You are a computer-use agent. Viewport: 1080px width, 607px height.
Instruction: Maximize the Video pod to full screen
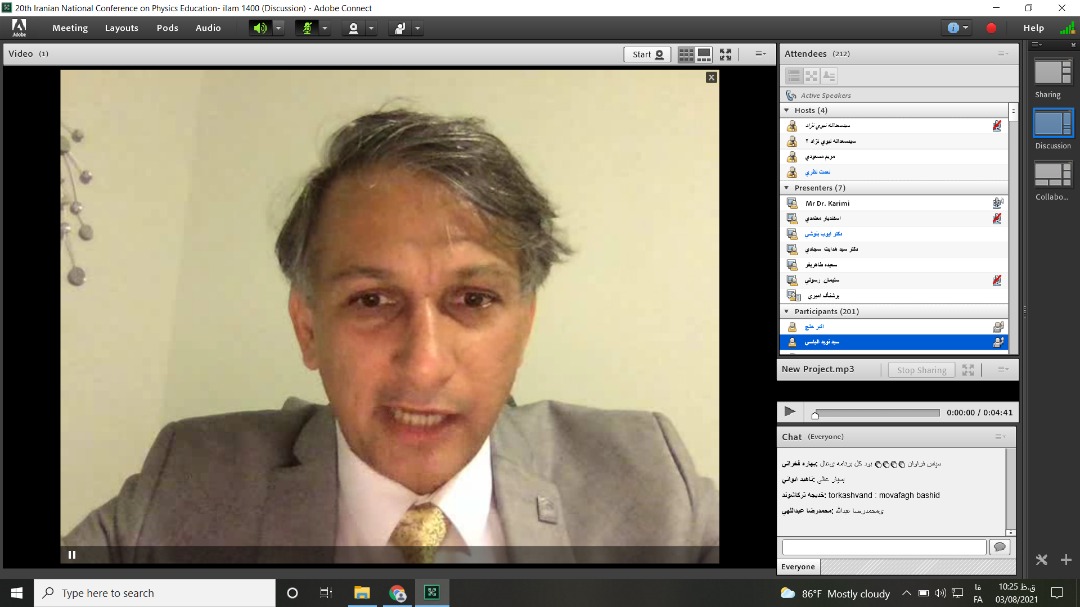(726, 54)
